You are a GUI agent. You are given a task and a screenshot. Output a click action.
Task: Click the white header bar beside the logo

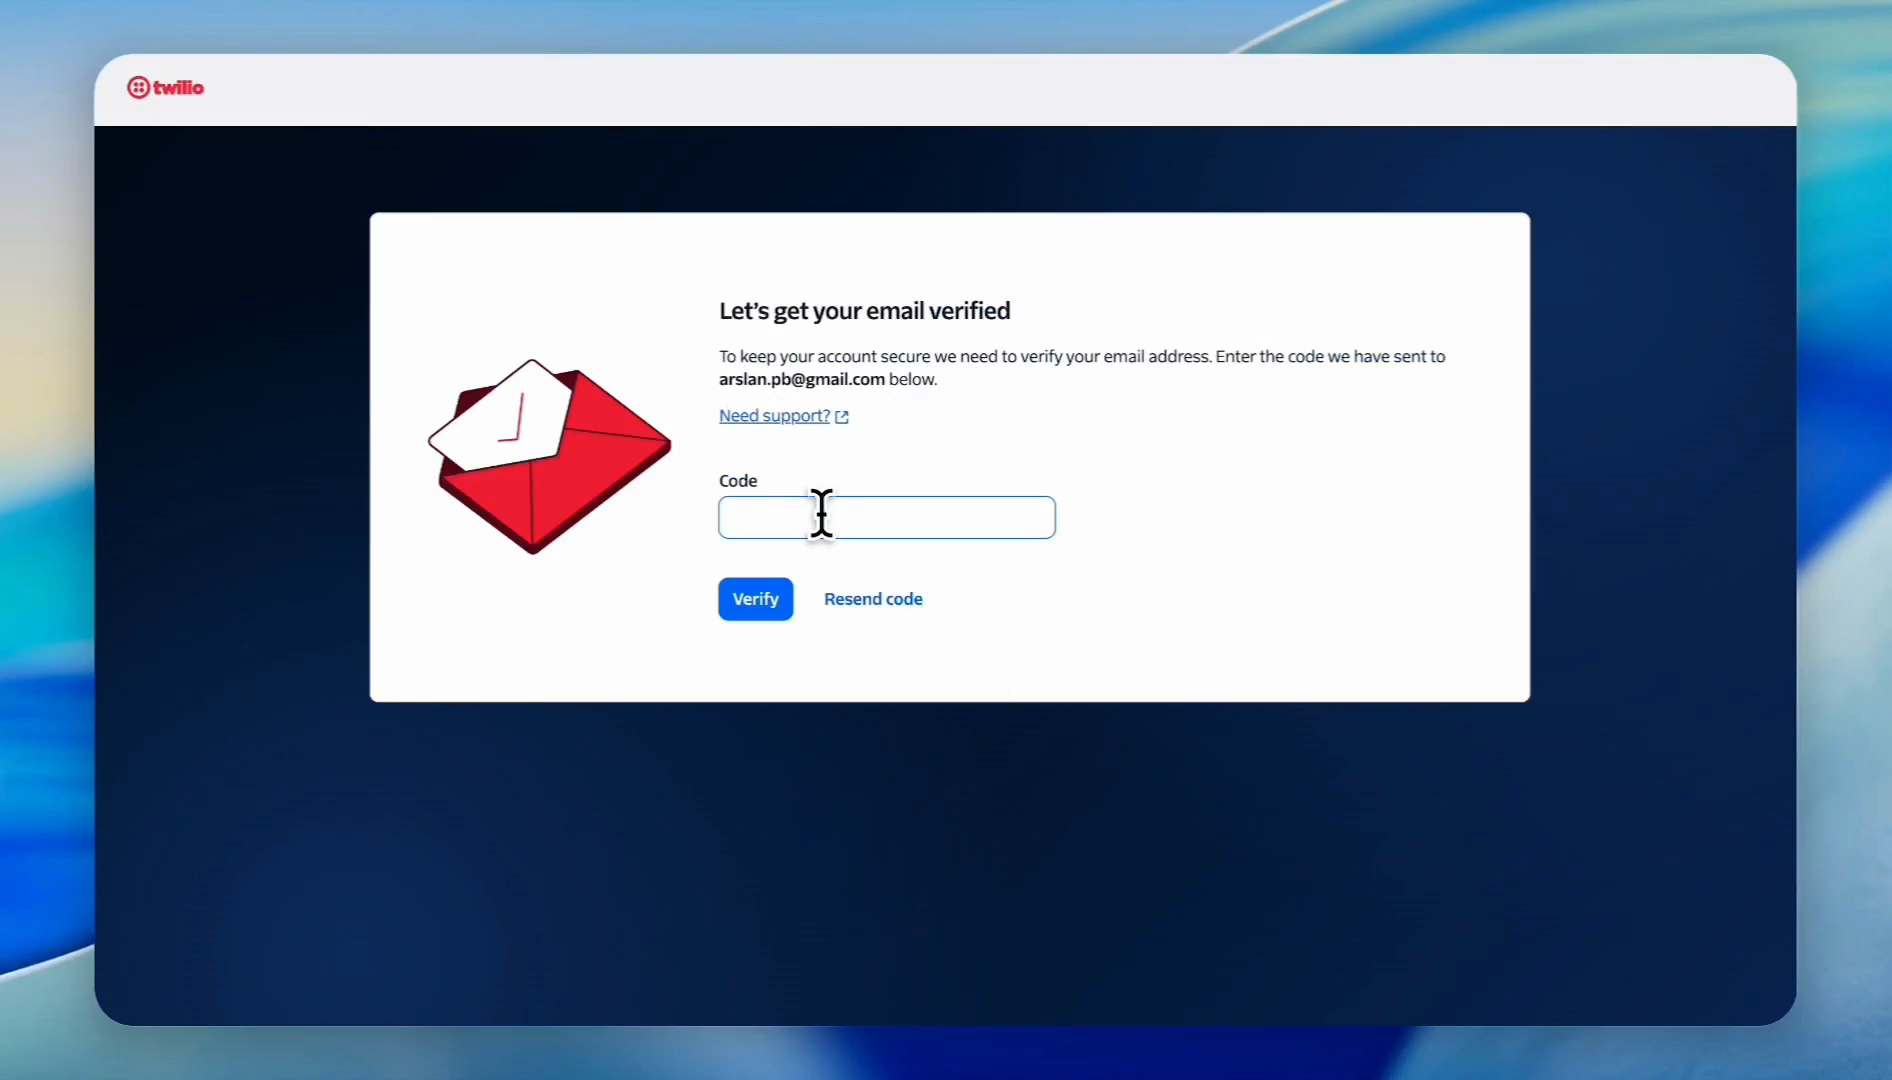[x=900, y=90]
